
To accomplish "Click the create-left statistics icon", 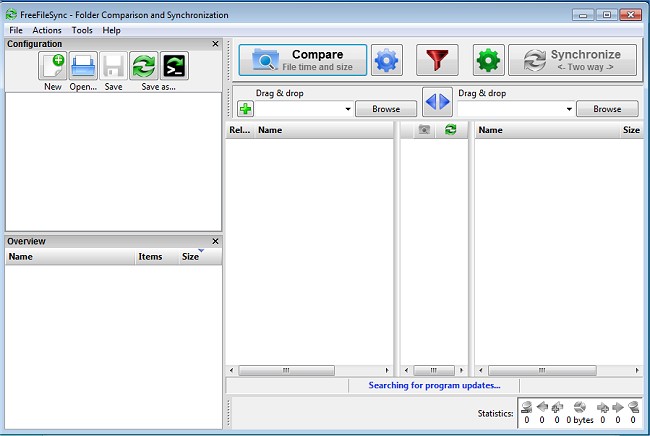I will 557,407.
